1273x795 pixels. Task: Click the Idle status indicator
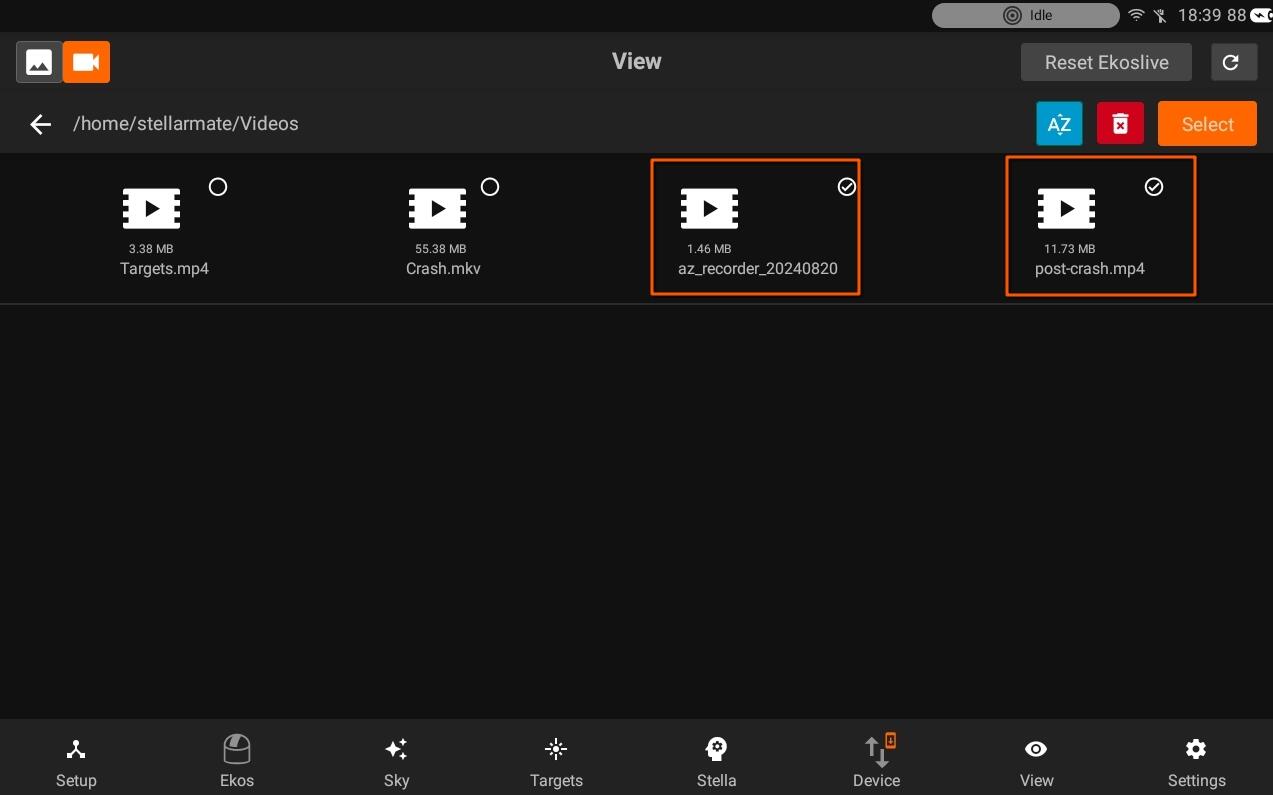1025,15
